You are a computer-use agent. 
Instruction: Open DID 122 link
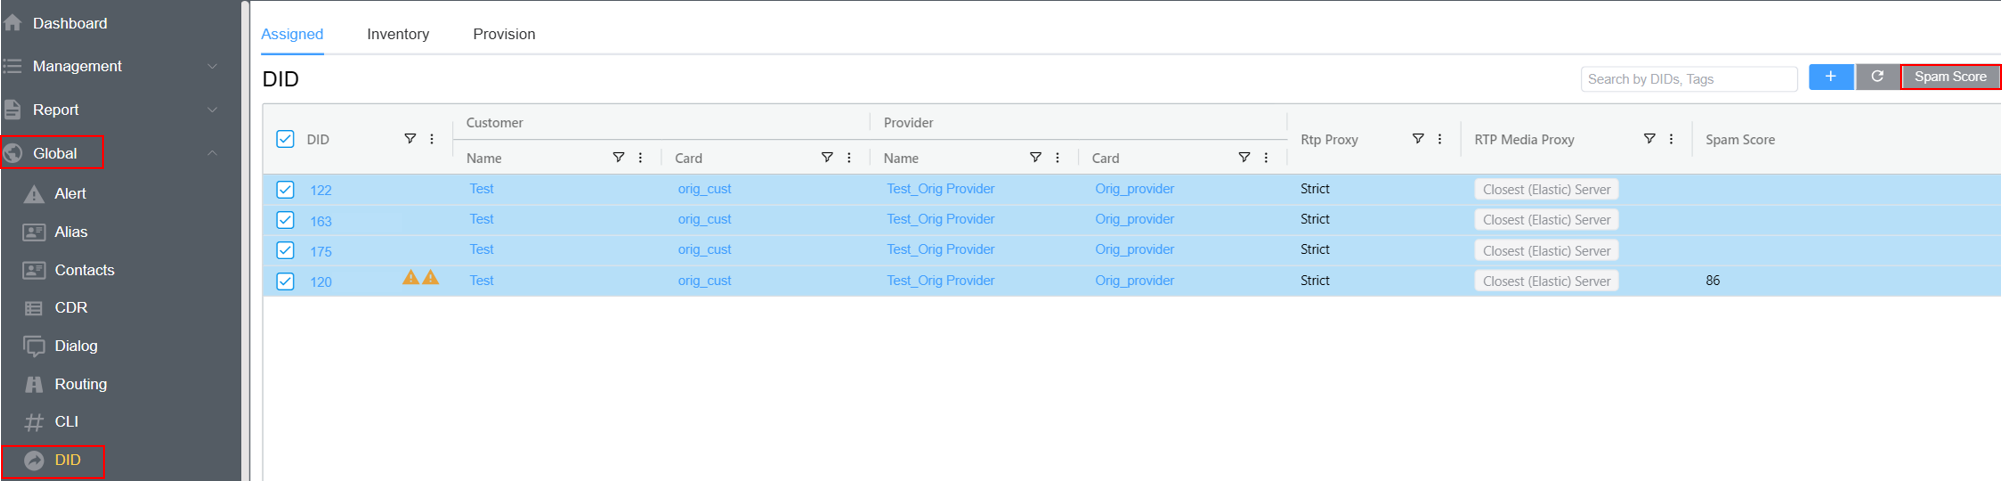pos(321,190)
